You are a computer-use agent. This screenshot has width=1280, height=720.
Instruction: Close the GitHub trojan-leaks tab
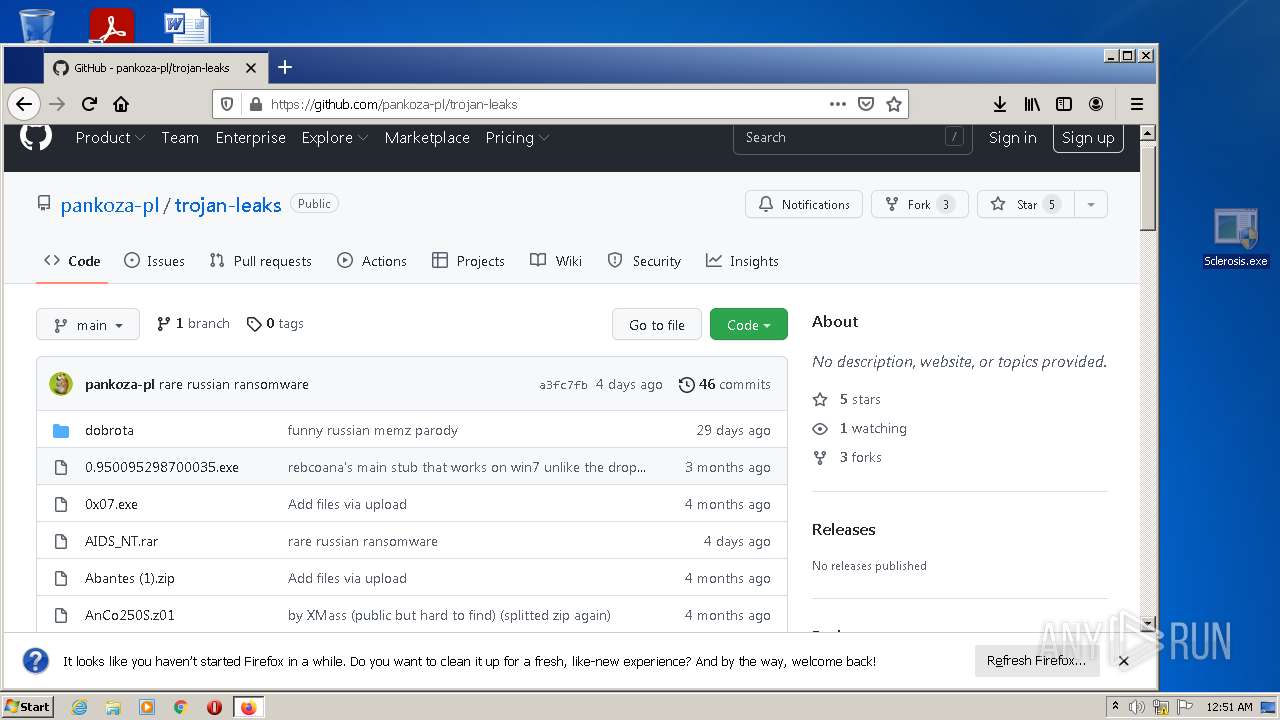251,68
